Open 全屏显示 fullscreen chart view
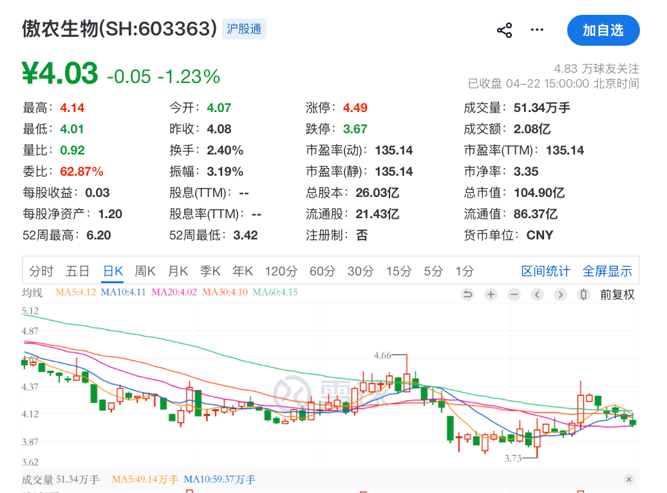This screenshot has height=493, width=667. point(607,271)
